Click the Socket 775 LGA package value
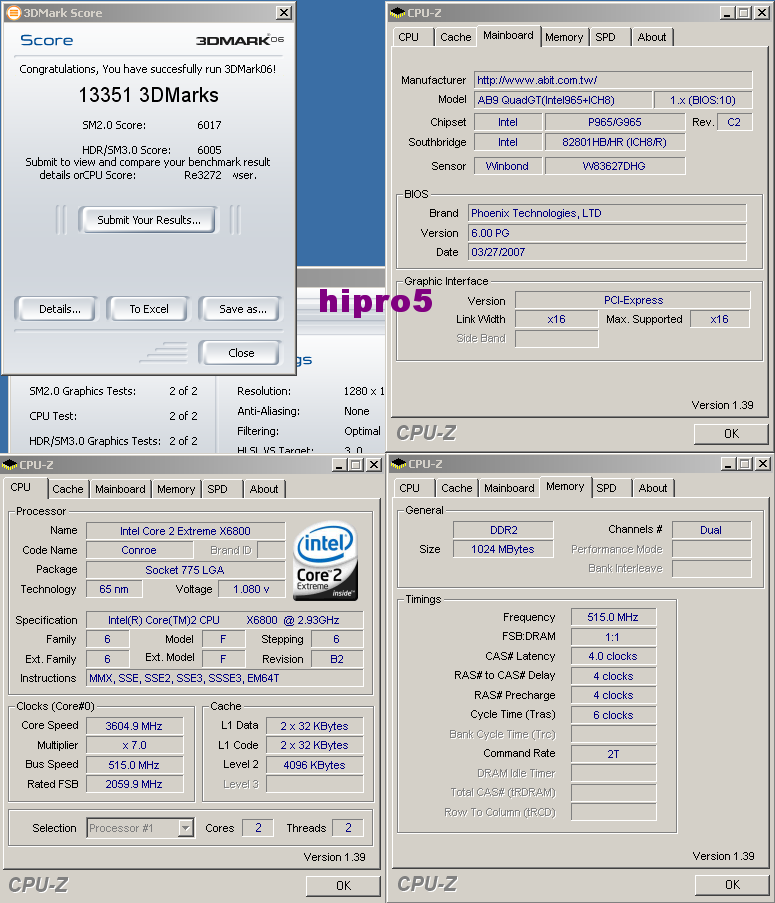The width and height of the screenshot is (775, 903). pyautogui.click(x=185, y=570)
